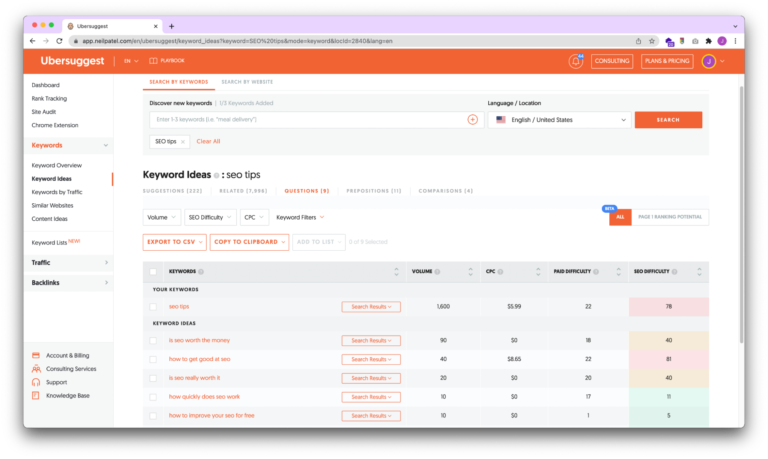Click the Plans & Pricing button
This screenshot has width=768, height=459.
[x=667, y=61]
